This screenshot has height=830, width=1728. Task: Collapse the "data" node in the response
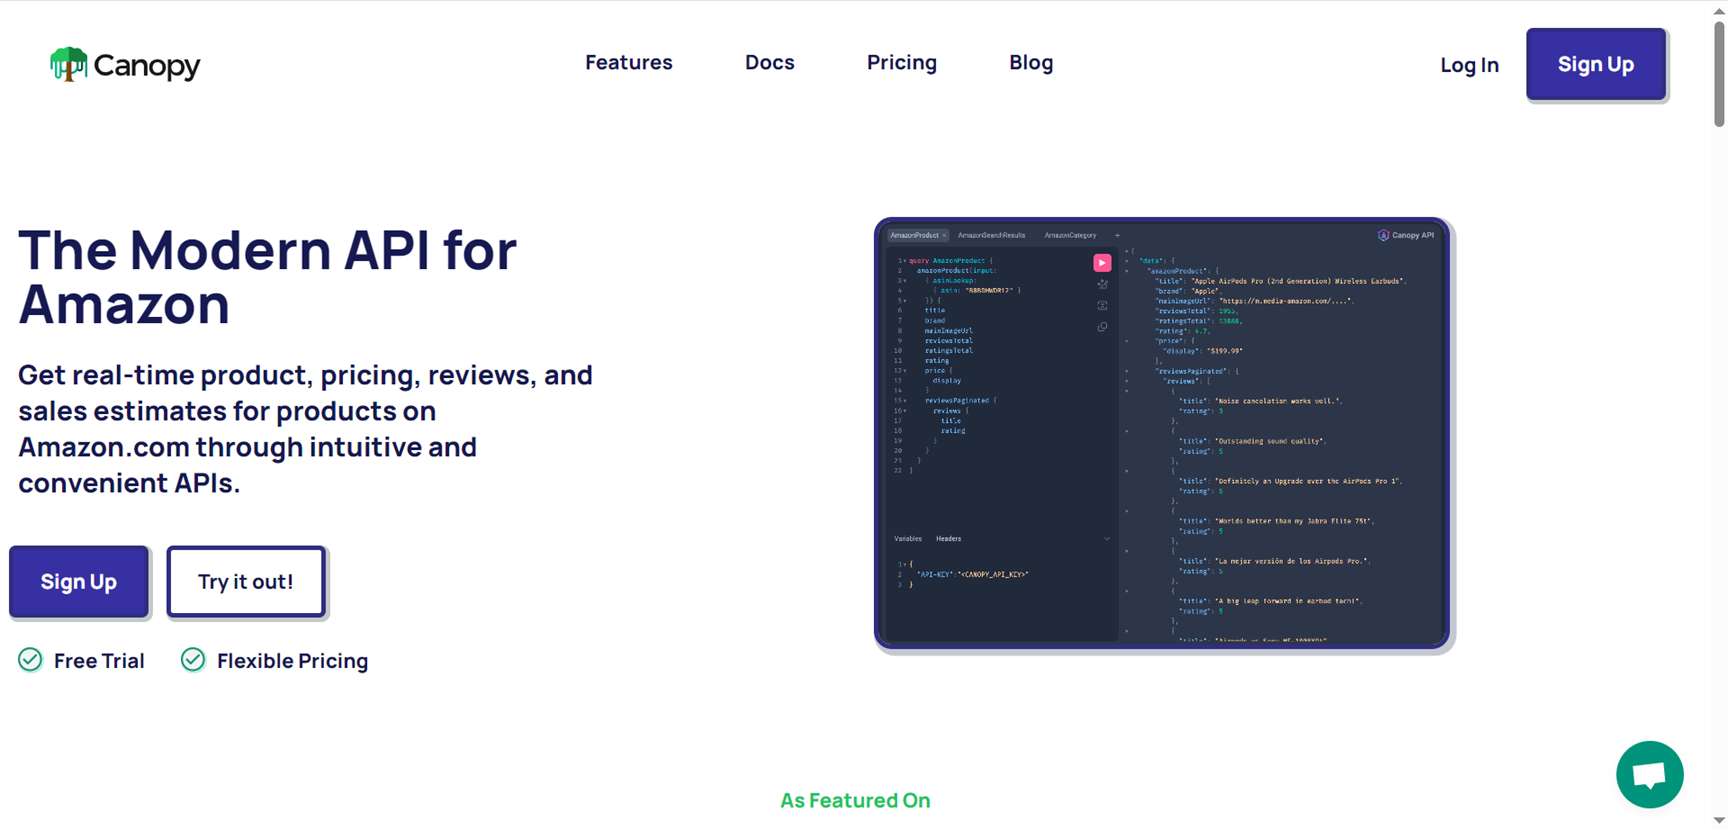click(1127, 261)
